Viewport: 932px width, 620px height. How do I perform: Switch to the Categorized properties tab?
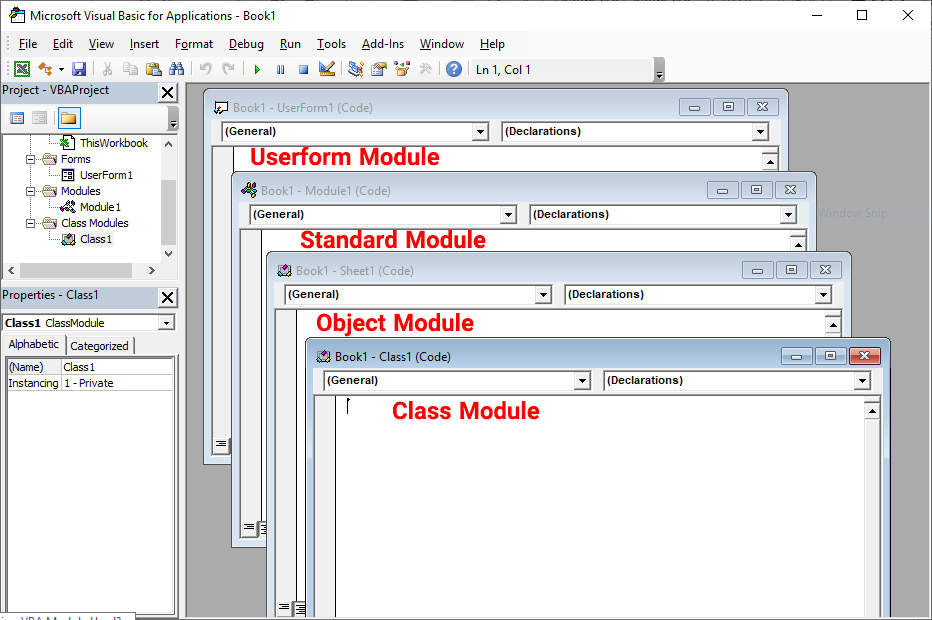(99, 346)
